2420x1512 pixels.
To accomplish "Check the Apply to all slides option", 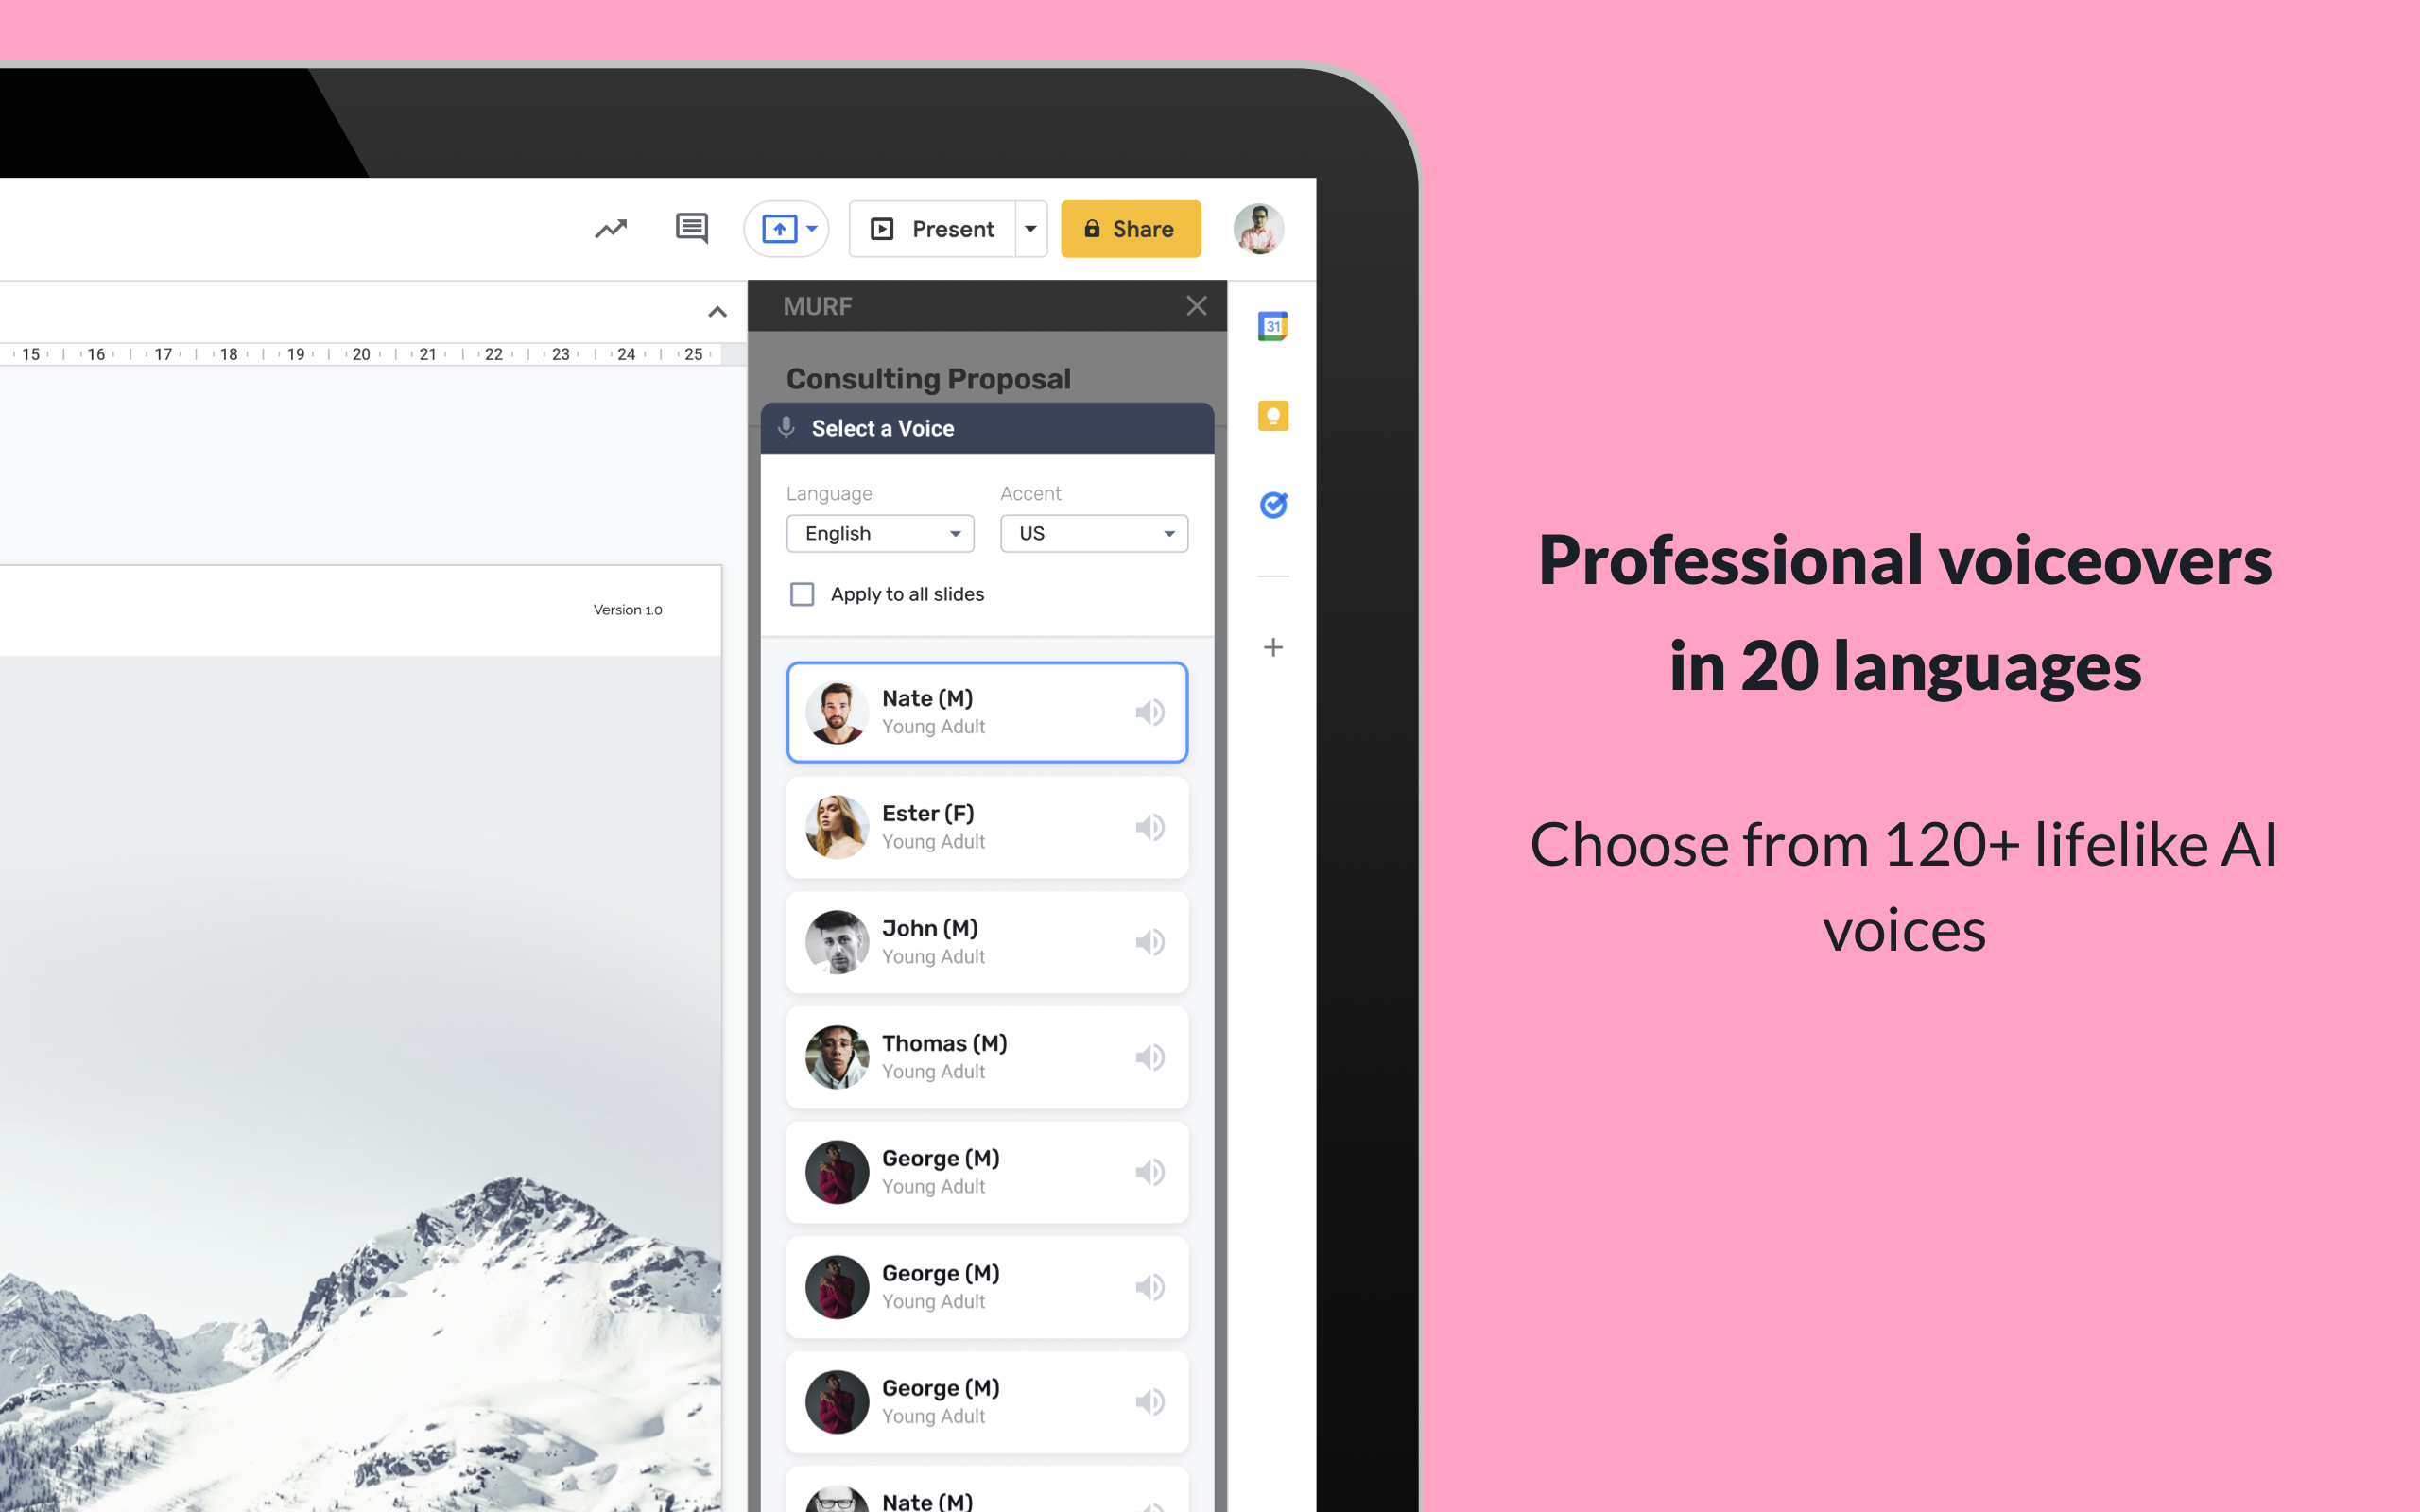I will pos(802,593).
